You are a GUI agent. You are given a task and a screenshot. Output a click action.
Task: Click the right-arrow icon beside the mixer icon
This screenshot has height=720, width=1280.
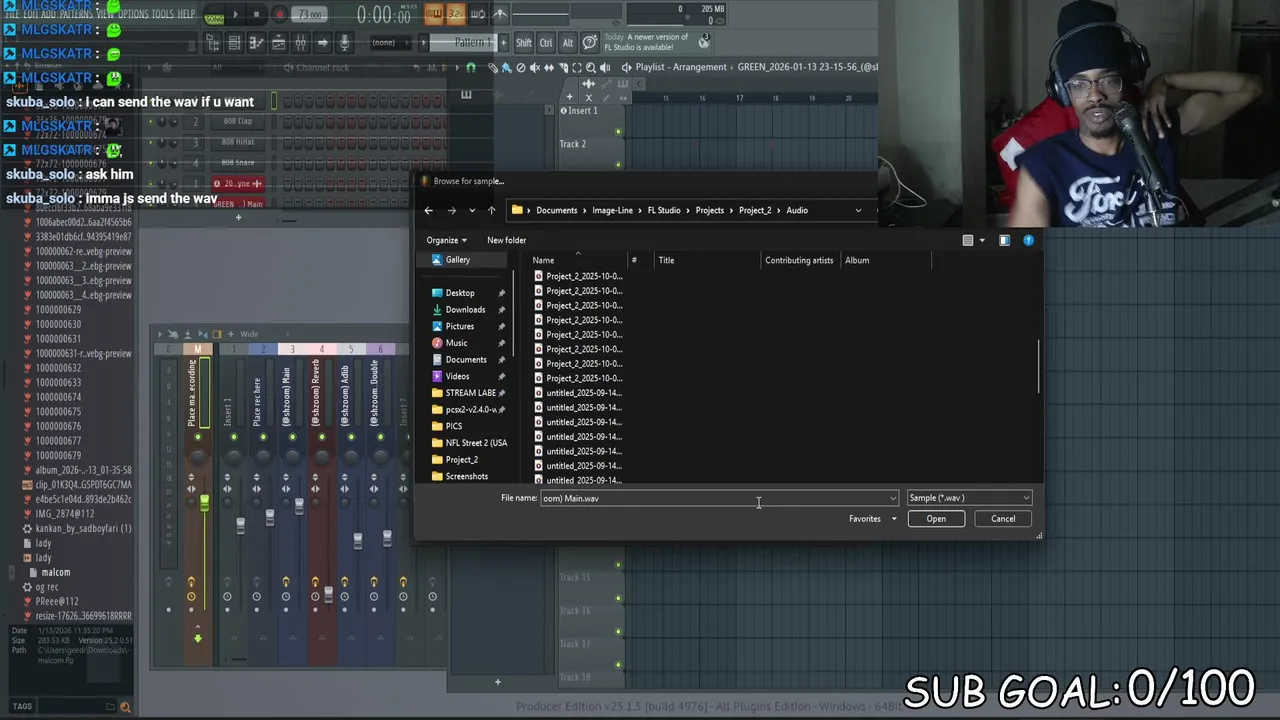tap(322, 42)
